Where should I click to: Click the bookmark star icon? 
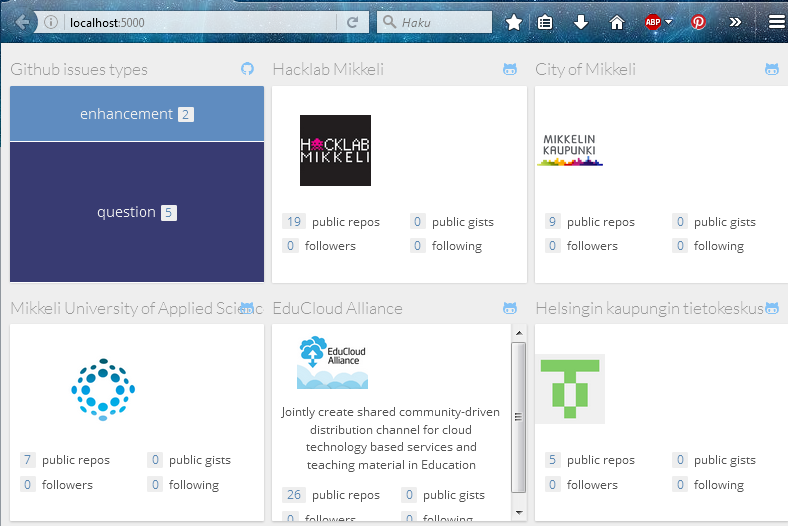click(x=514, y=23)
